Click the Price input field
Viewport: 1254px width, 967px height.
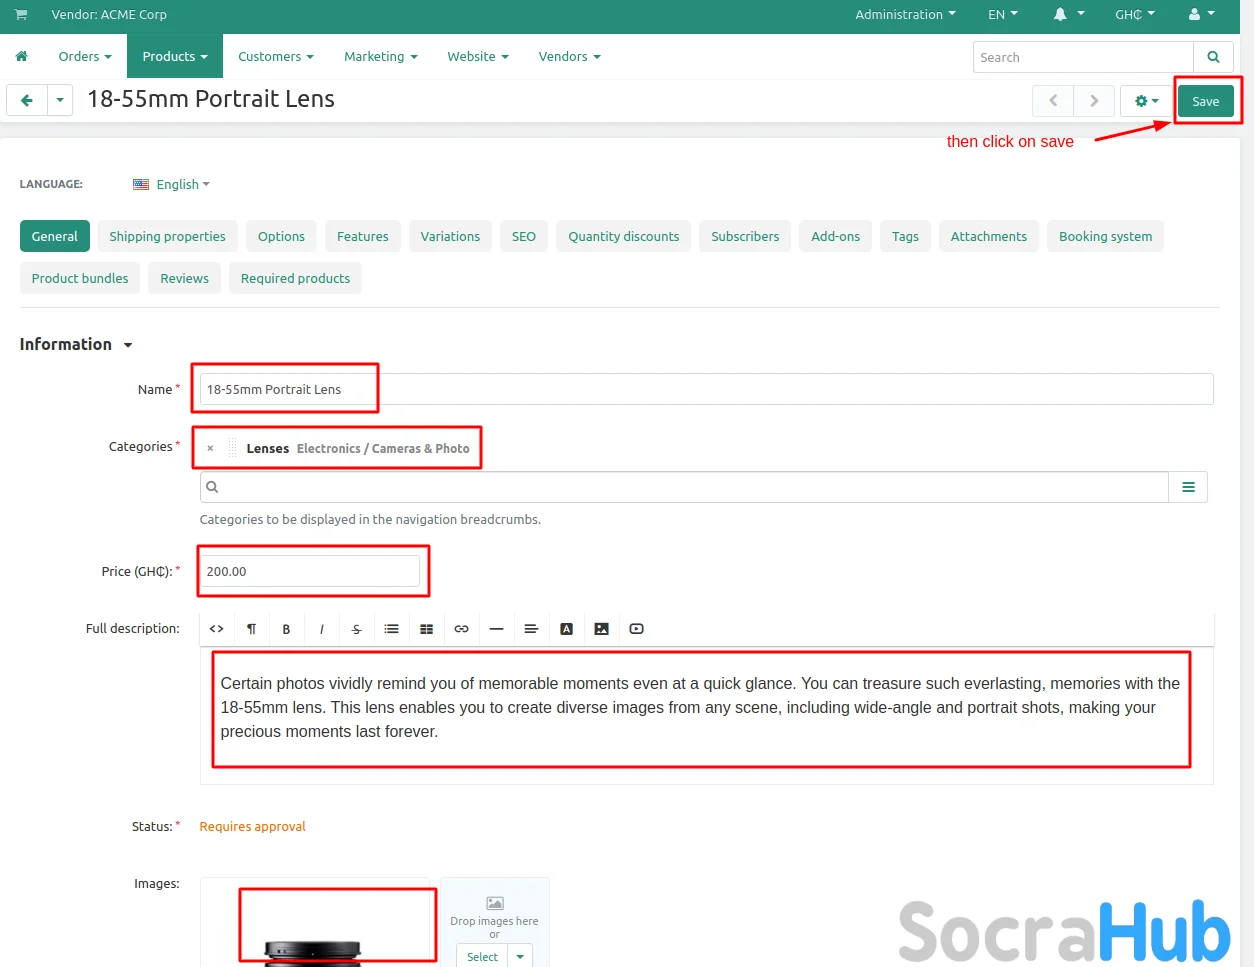coord(310,571)
